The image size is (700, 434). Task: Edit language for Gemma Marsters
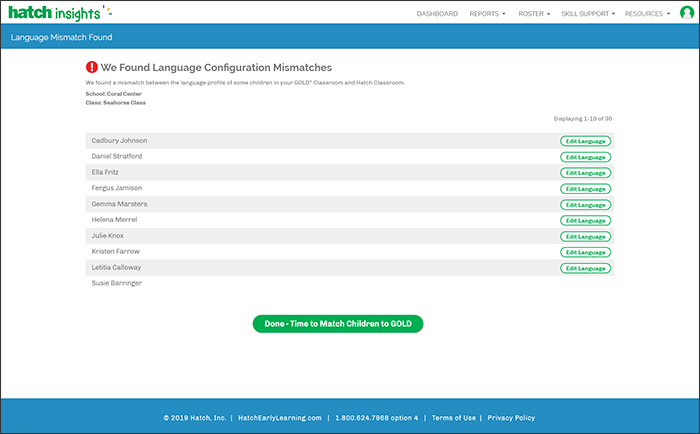tap(585, 205)
